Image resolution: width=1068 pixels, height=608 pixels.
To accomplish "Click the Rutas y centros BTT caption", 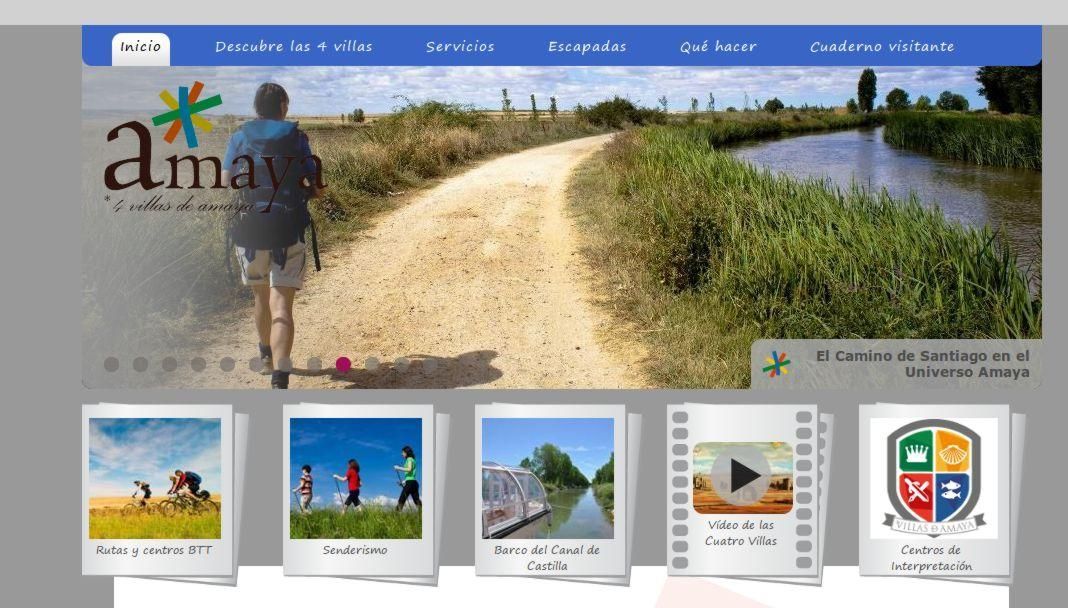I will [154, 550].
